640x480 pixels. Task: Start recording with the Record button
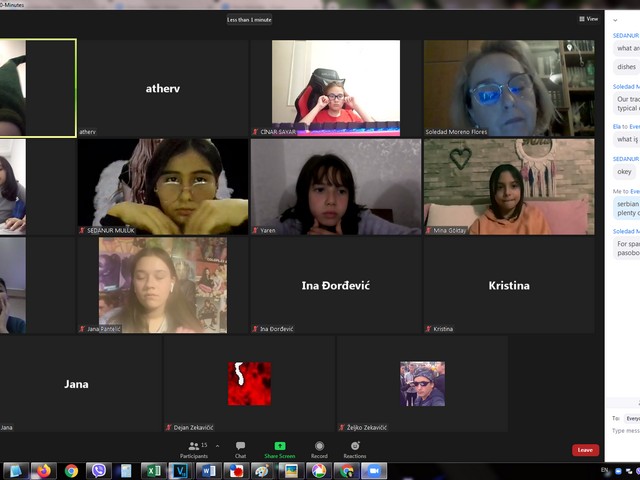pyautogui.click(x=319, y=450)
